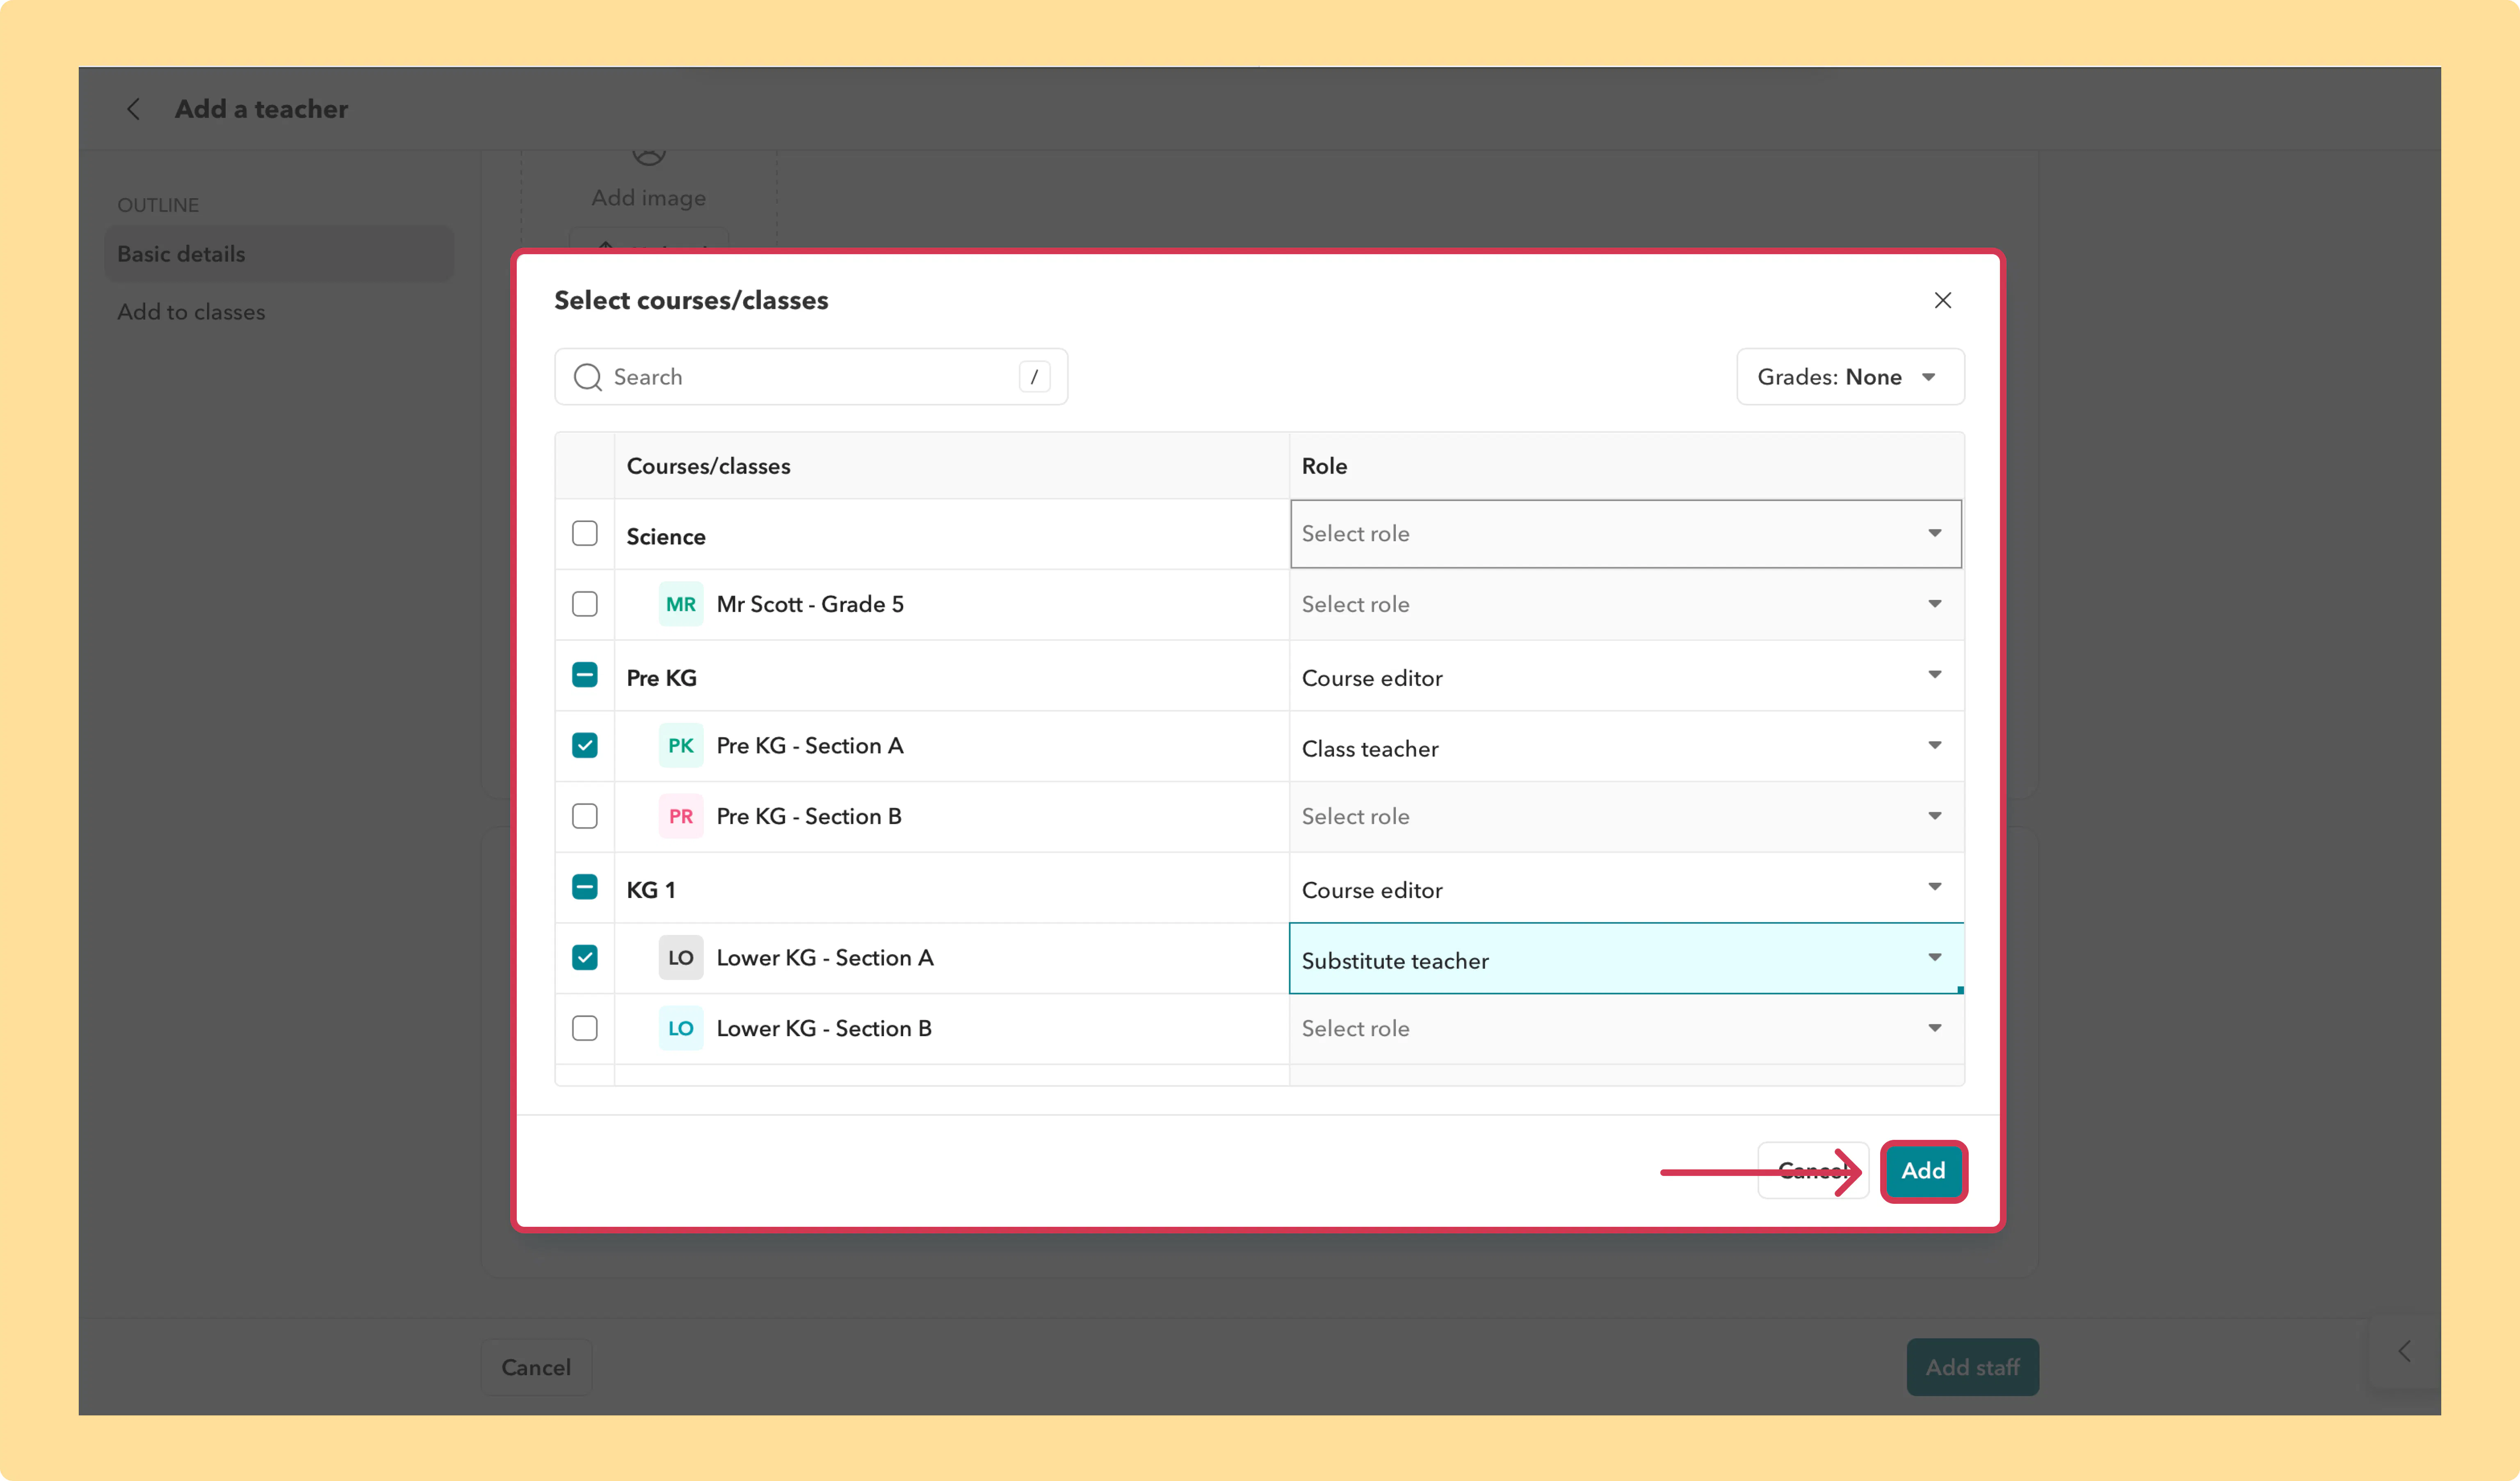The height and width of the screenshot is (1481, 2520).
Task: Check Lower KG - Section B
Action: [585, 1028]
